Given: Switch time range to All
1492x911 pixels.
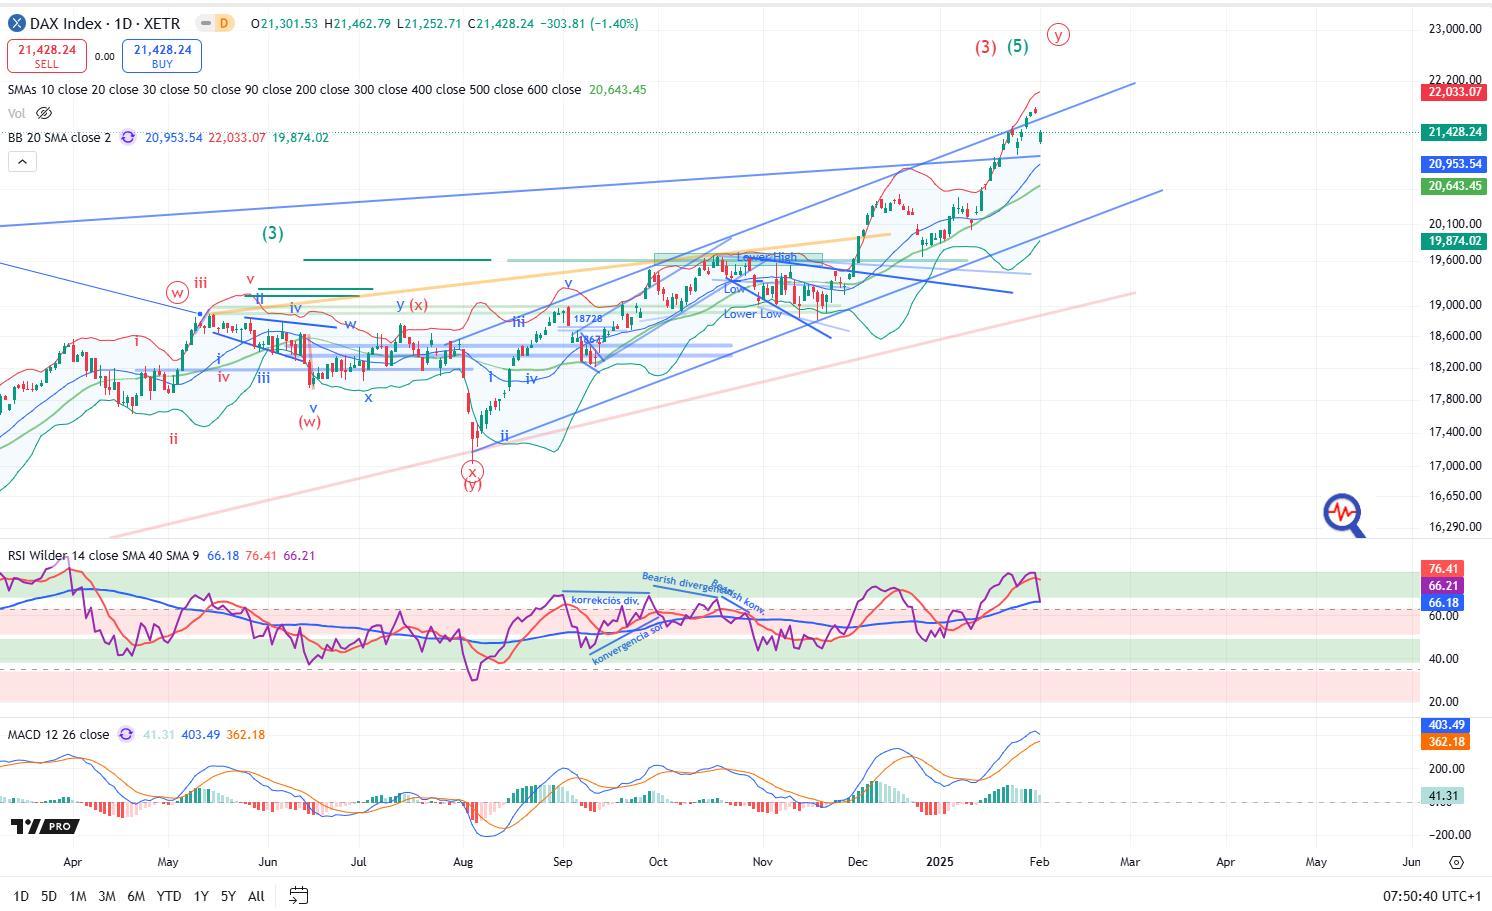Looking at the screenshot, I should pos(256,896).
